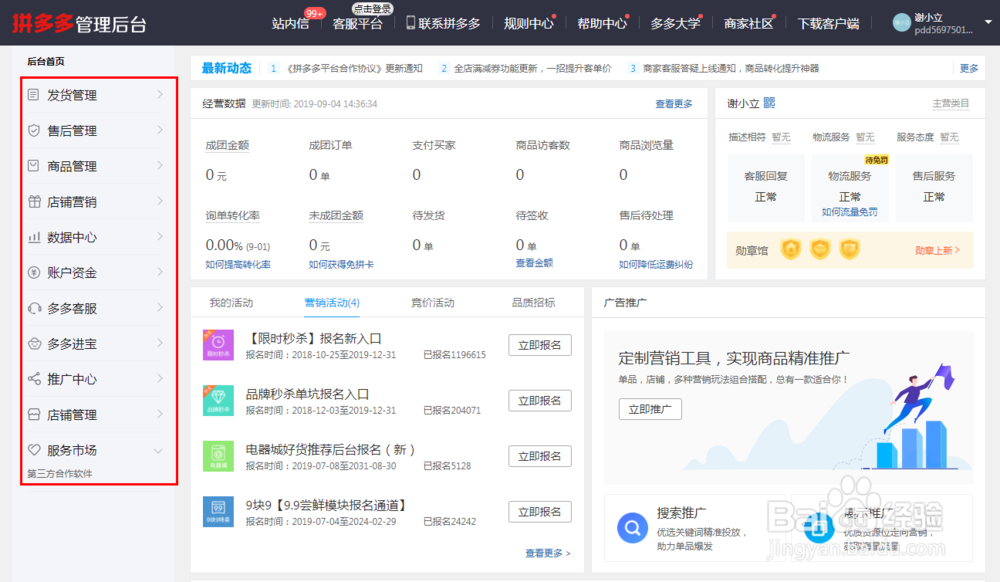Click the 限时秒杀 activity thumbnail icon
Image resolution: width=1000 pixels, height=582 pixels.
point(218,345)
